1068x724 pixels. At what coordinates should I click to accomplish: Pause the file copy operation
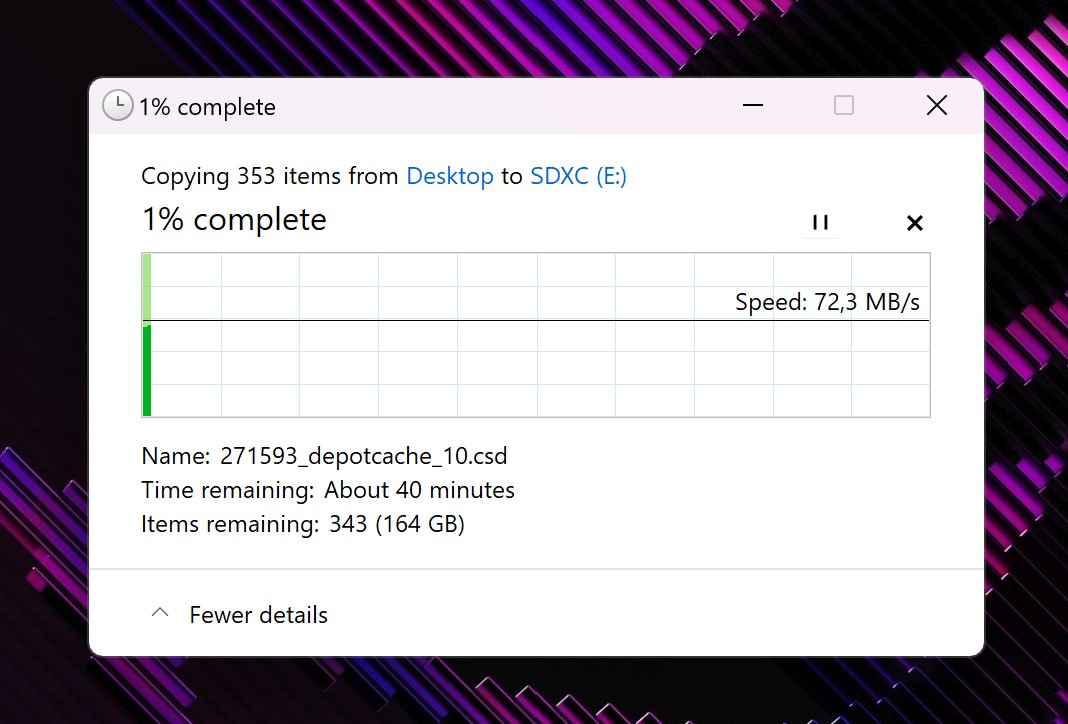pyautogui.click(x=820, y=223)
